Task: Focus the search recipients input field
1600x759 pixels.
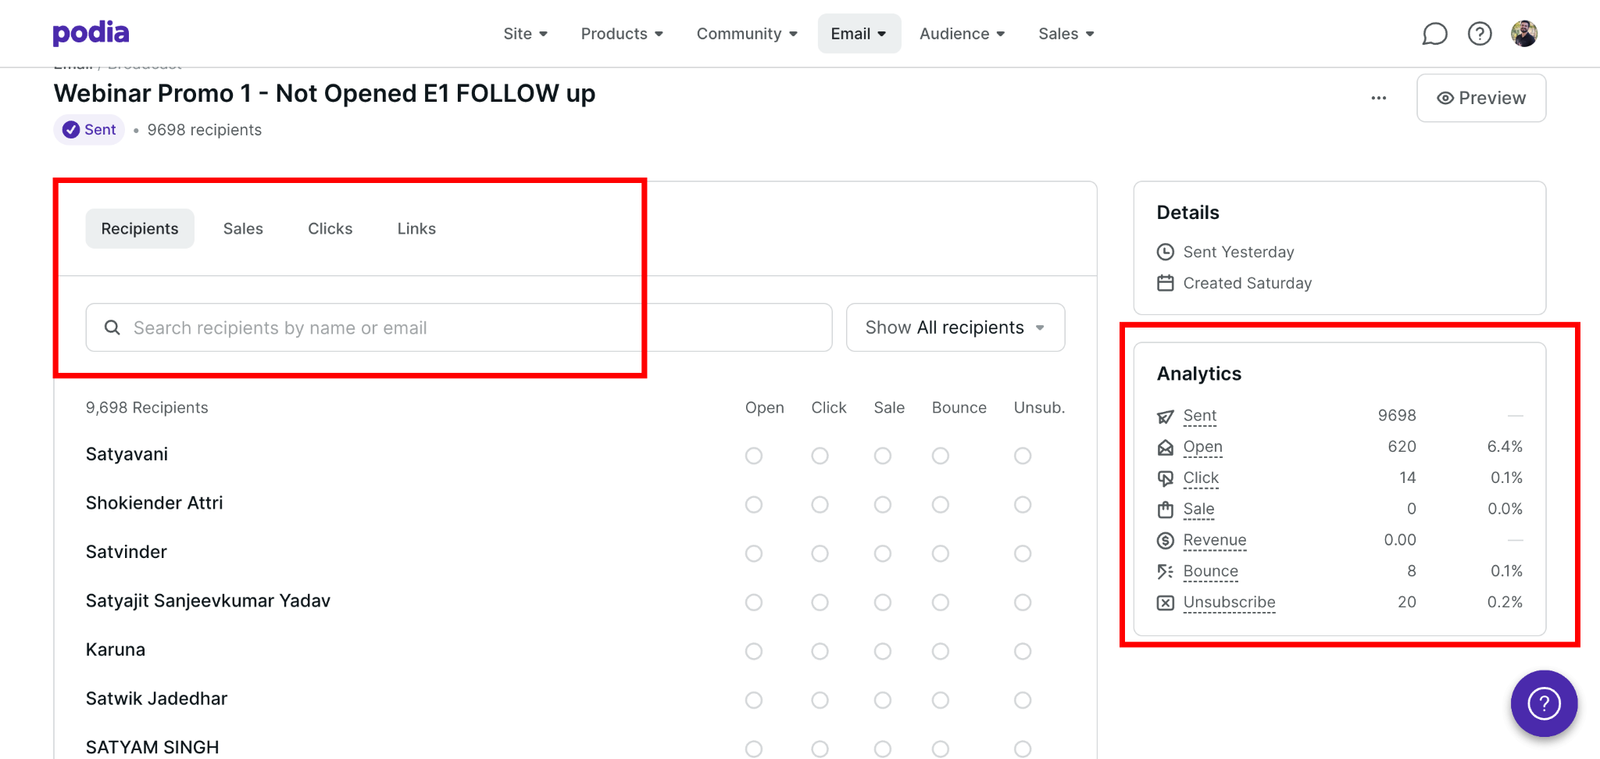Action: (x=459, y=328)
